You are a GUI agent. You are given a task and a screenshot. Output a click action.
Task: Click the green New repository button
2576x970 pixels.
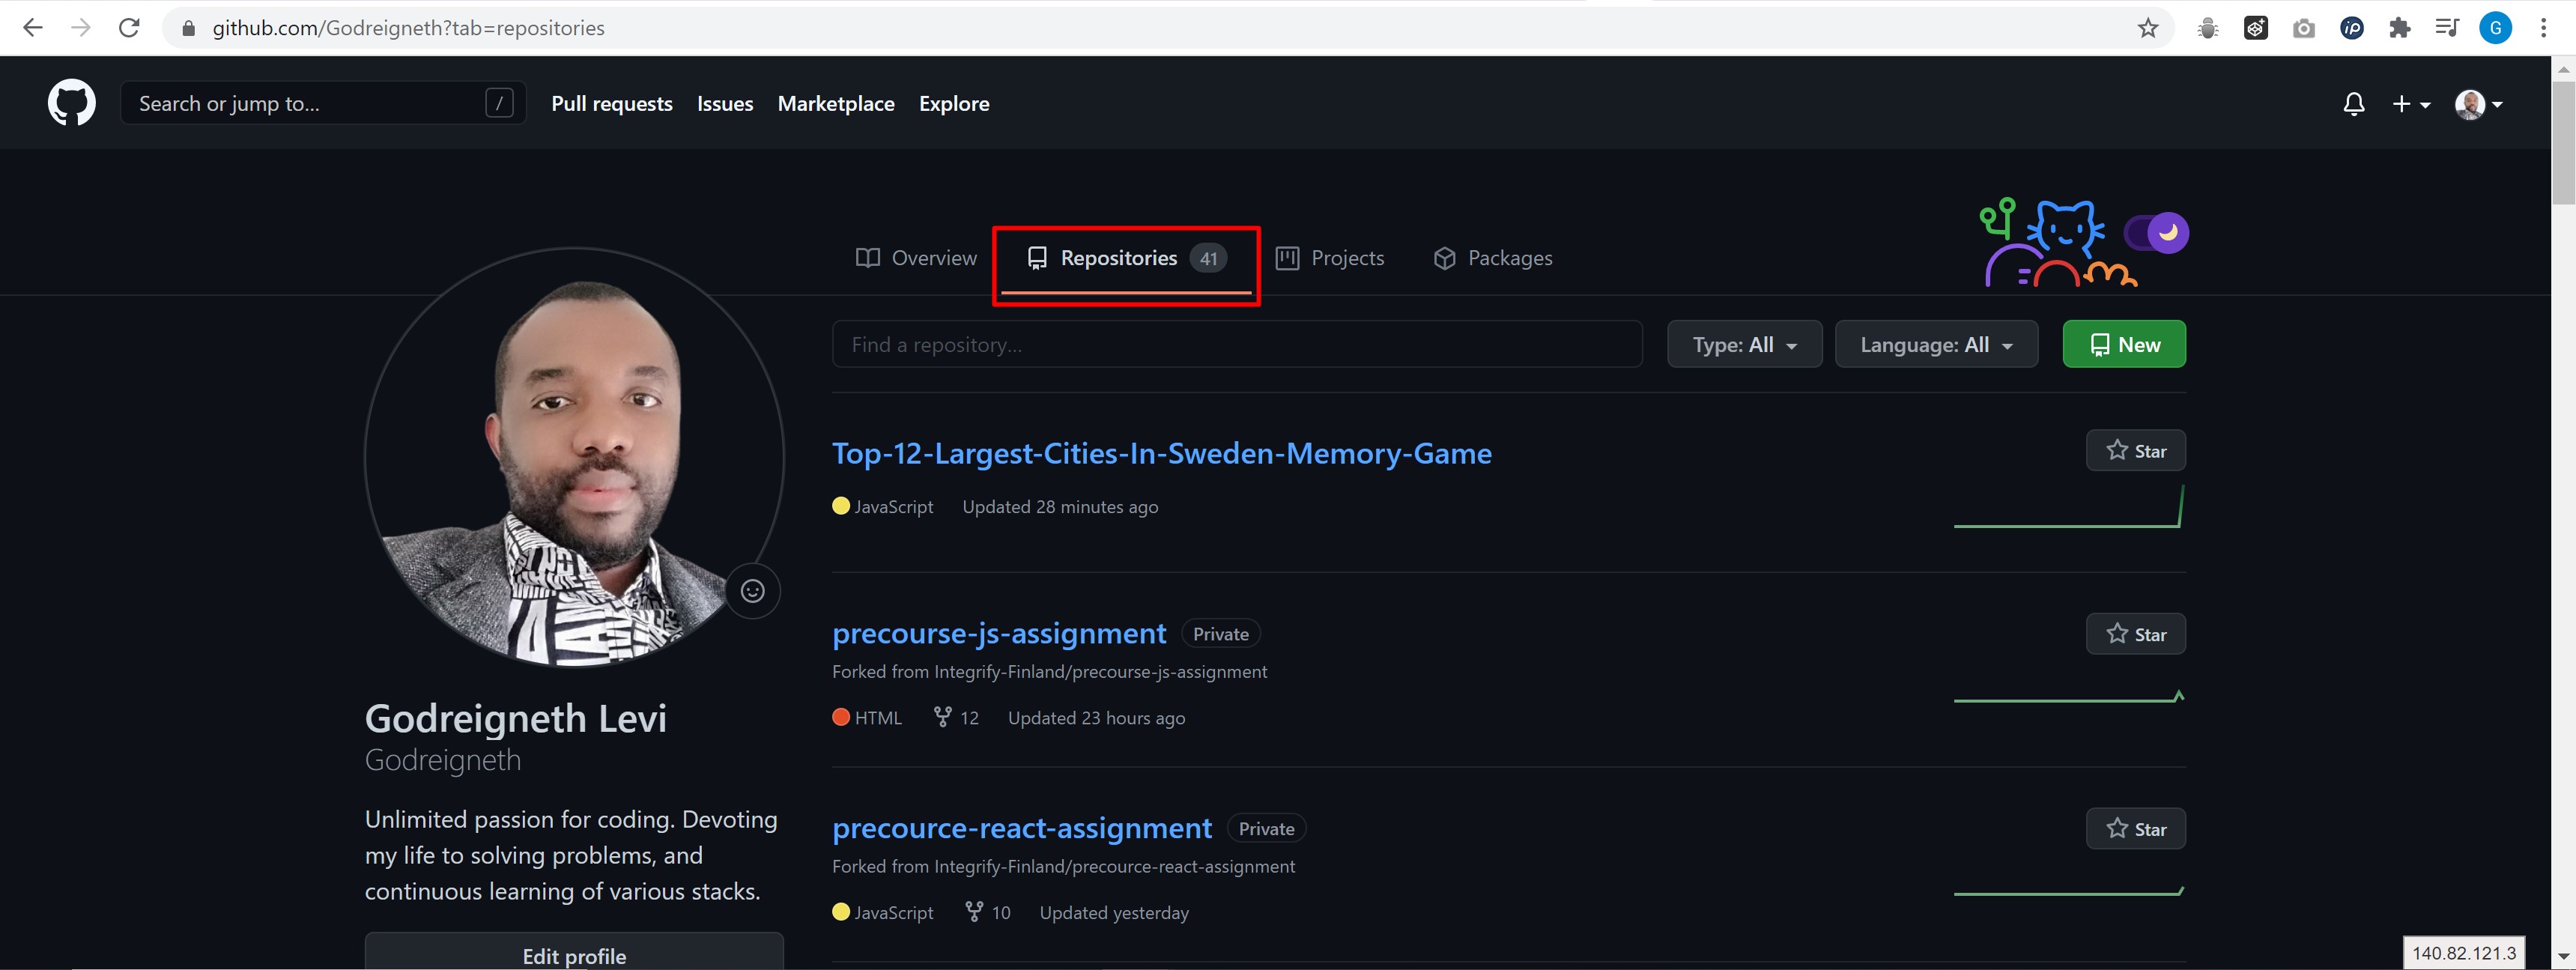pyautogui.click(x=2123, y=345)
